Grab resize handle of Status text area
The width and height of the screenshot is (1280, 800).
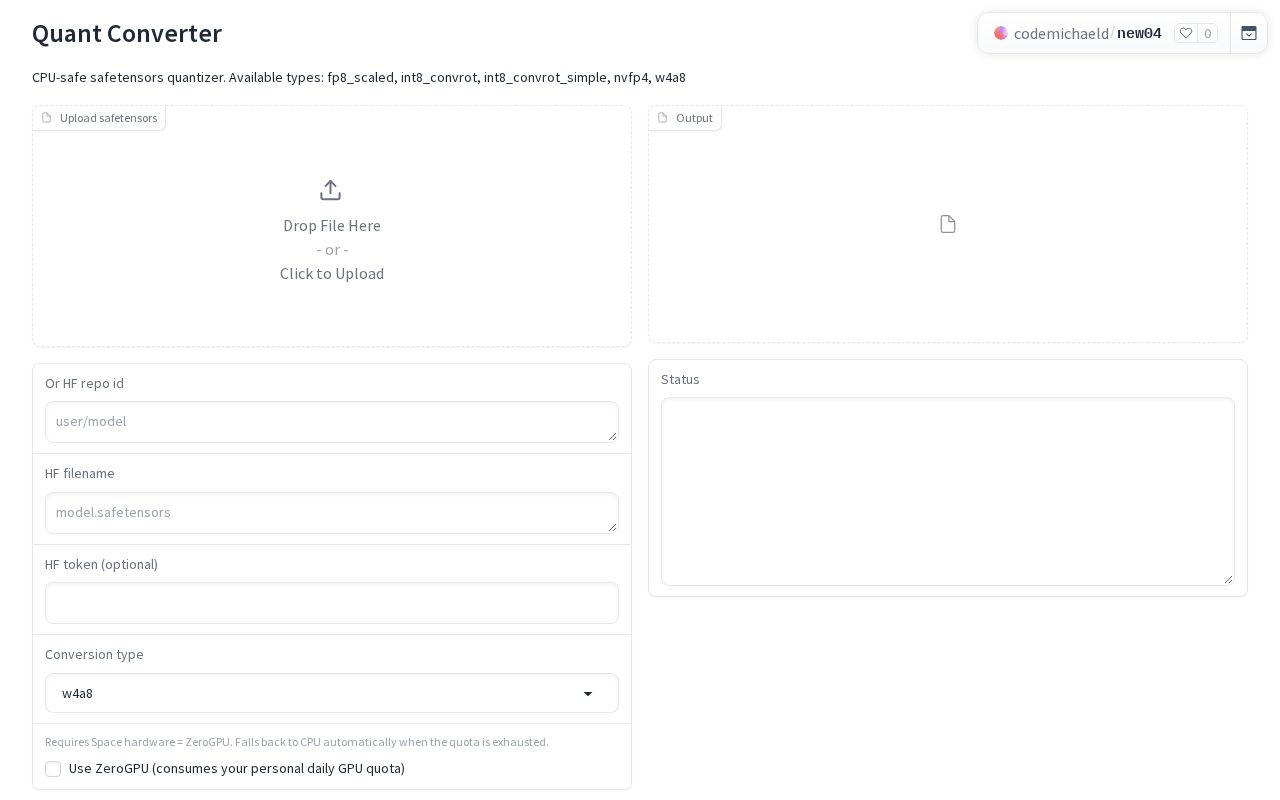1228,579
